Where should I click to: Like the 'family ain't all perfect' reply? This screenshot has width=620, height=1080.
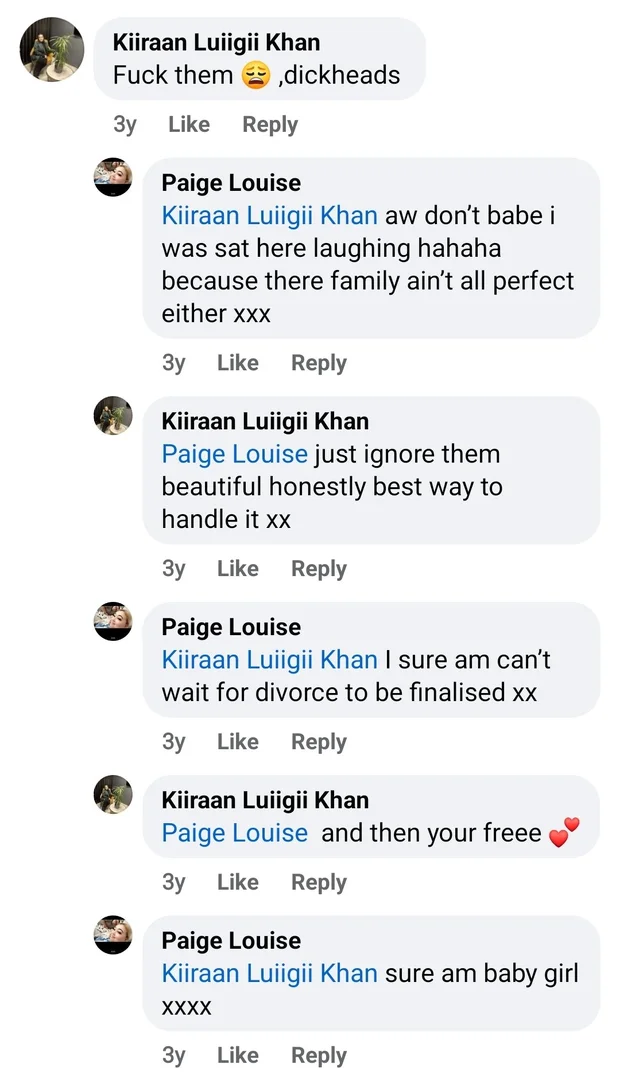[x=238, y=363]
